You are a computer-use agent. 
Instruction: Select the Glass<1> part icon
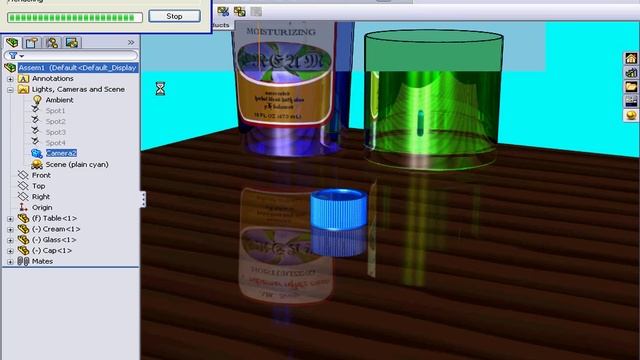pyautogui.click(x=23, y=240)
